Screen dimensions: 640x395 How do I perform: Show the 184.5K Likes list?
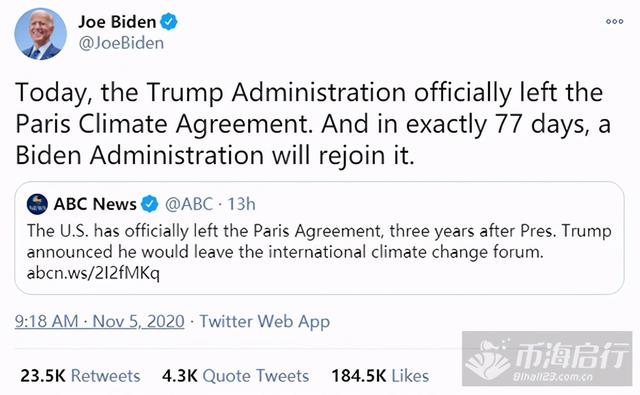(x=380, y=376)
